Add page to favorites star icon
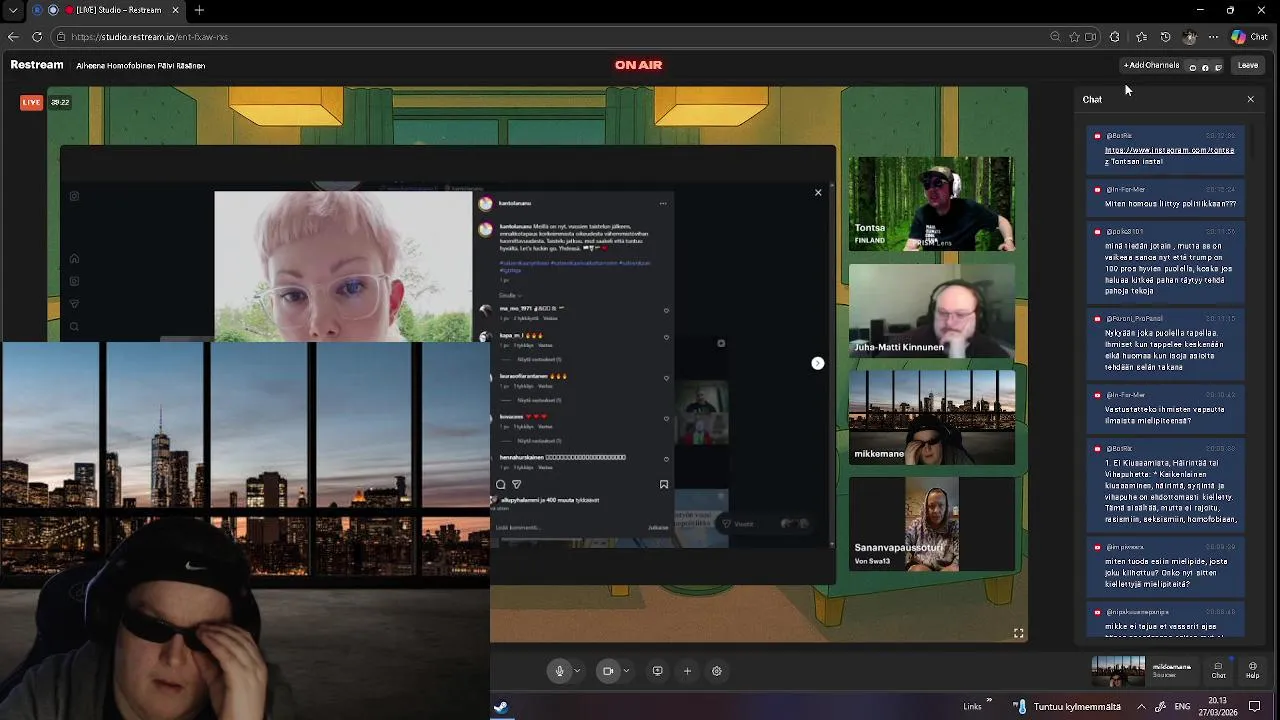Screen dimensions: 1280x720 click(1074, 37)
